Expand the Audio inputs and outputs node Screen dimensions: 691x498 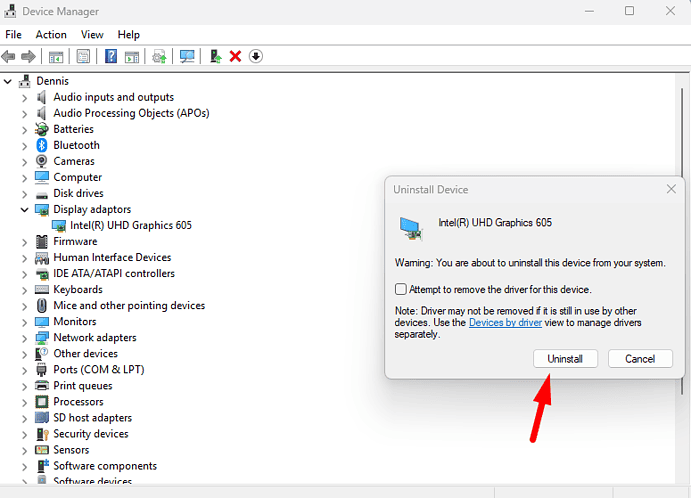(25, 97)
